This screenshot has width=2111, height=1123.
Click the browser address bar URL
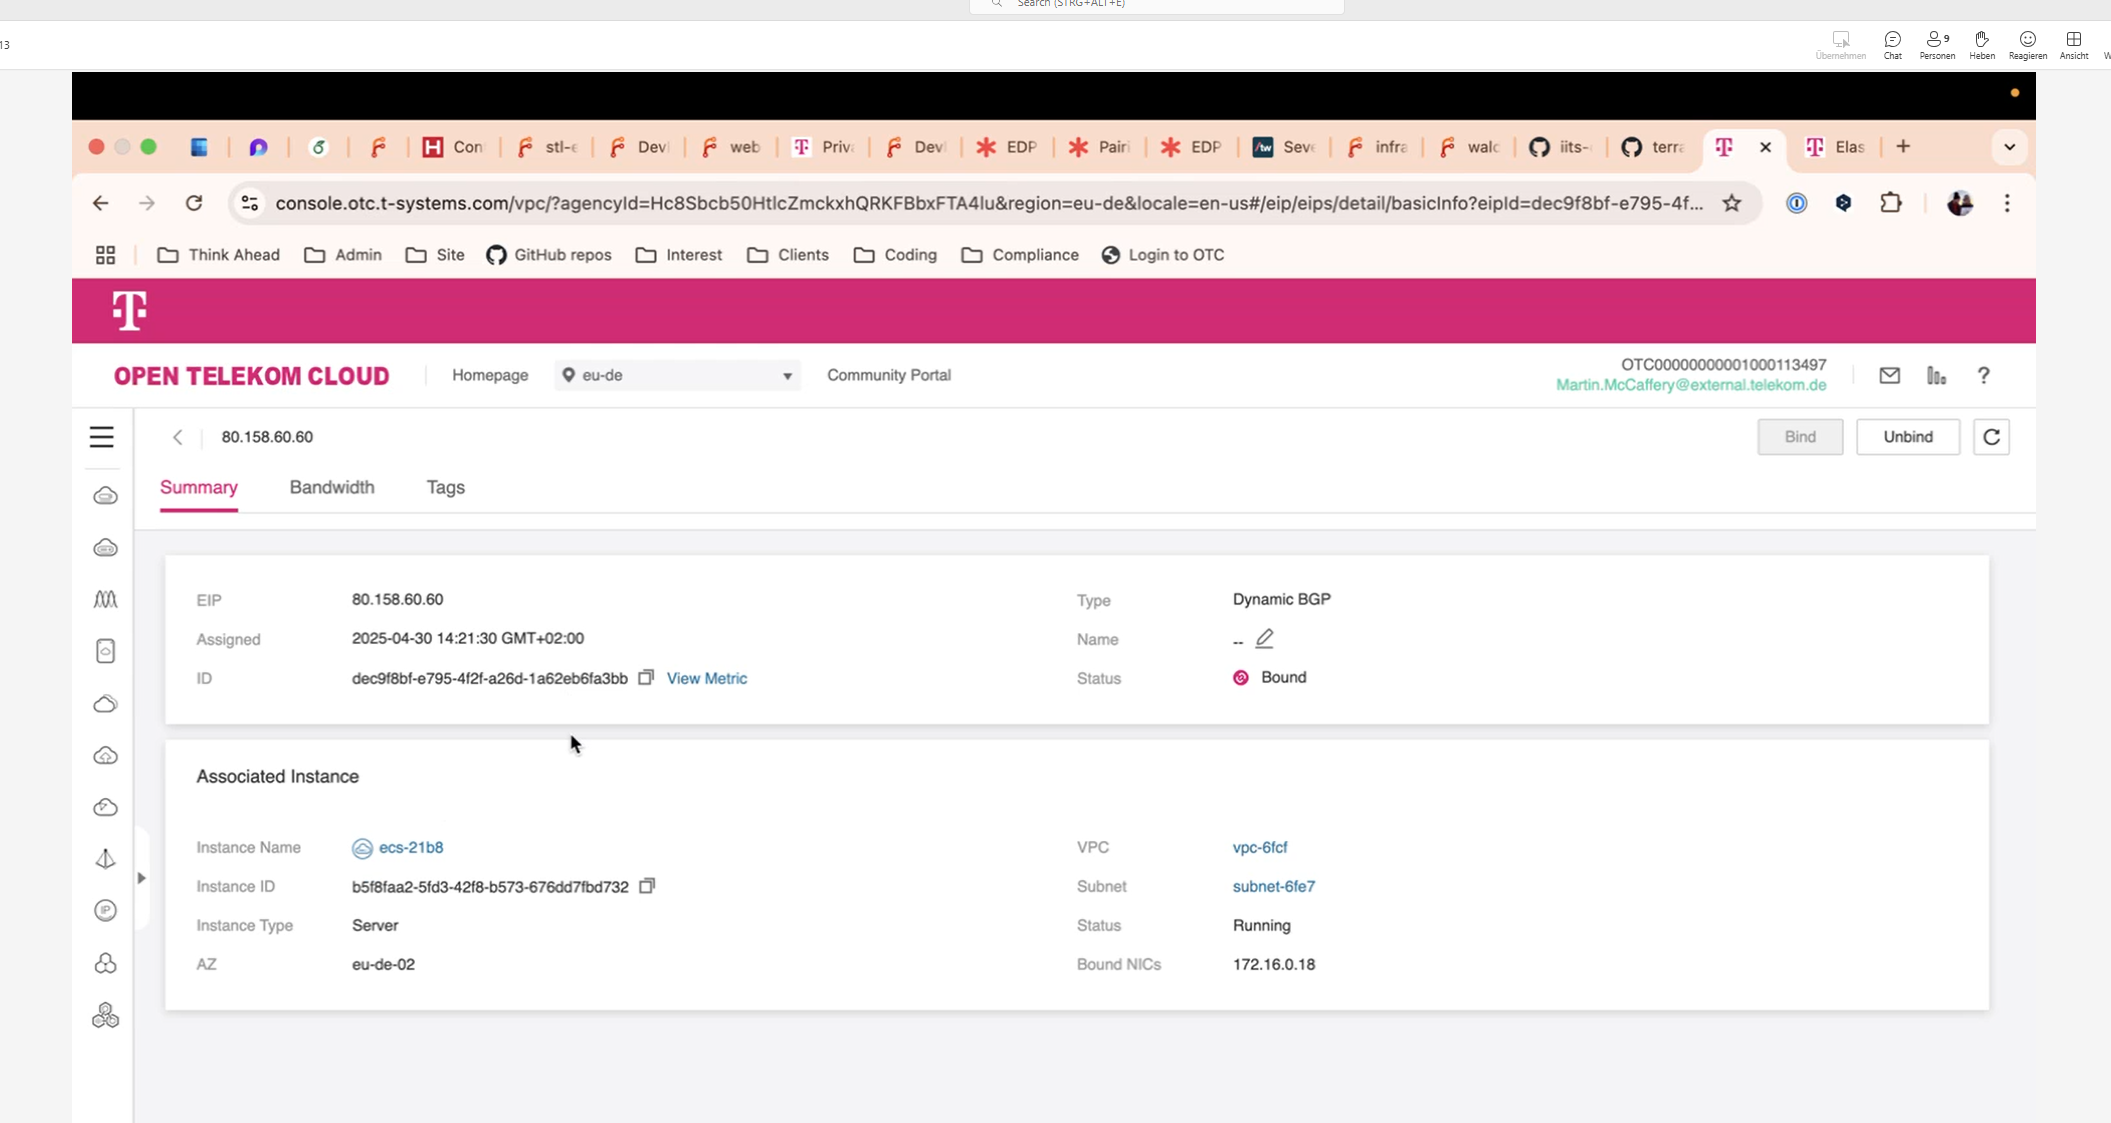(x=989, y=203)
